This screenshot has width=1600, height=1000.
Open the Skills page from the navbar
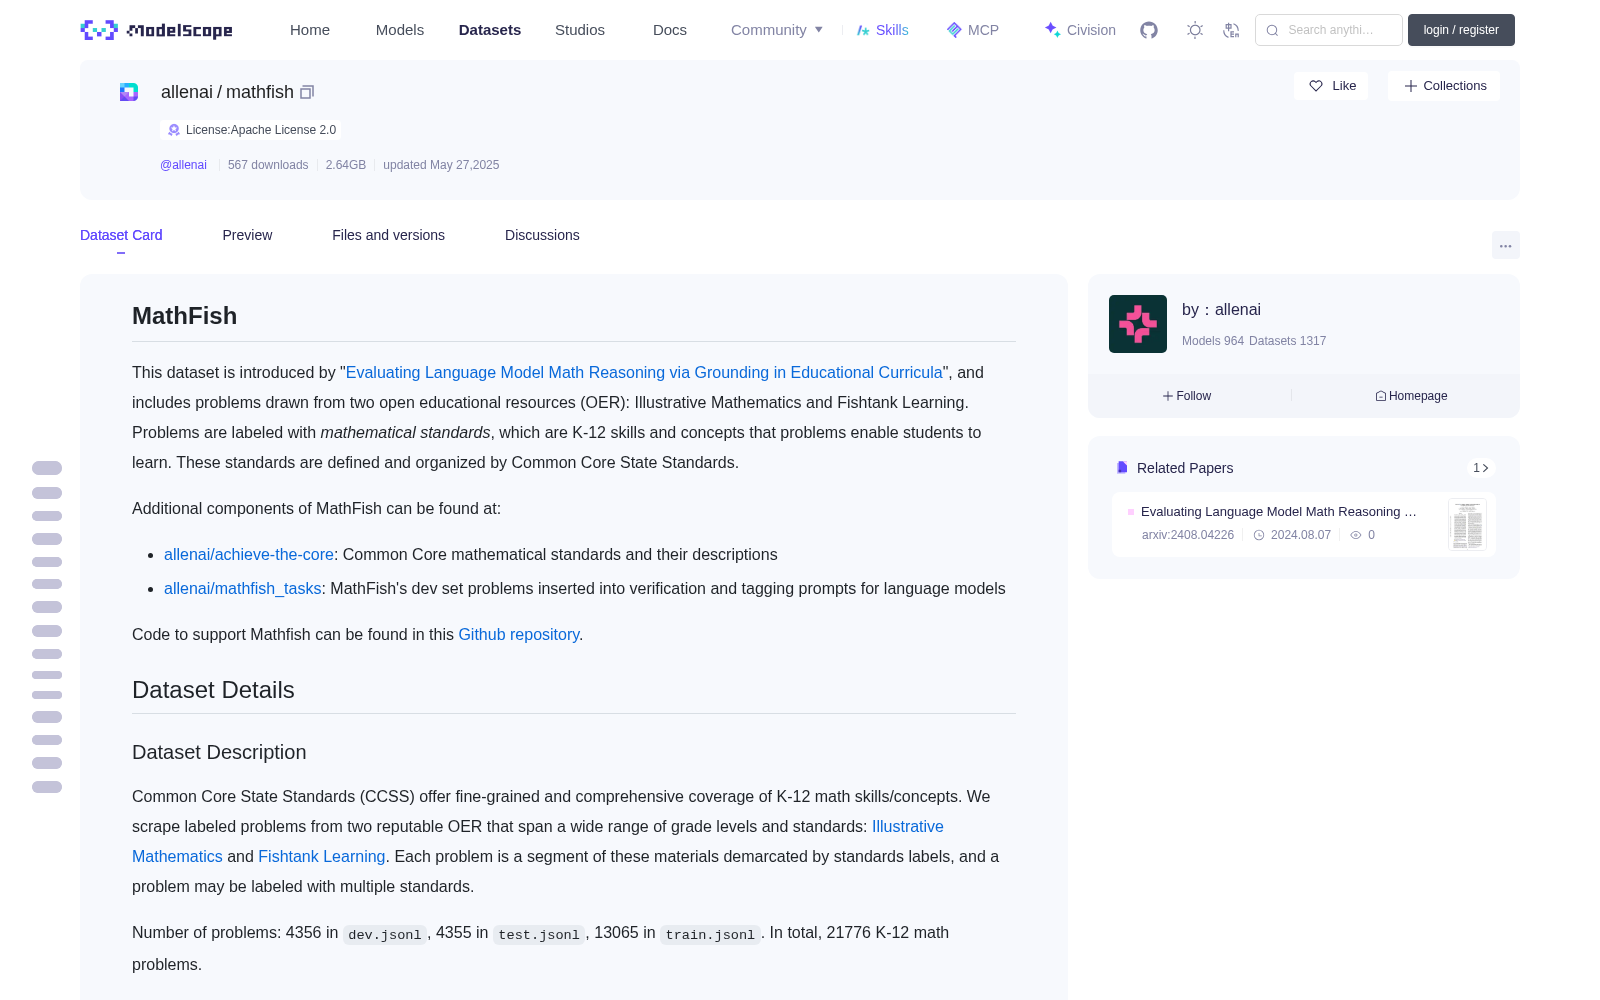(x=883, y=30)
